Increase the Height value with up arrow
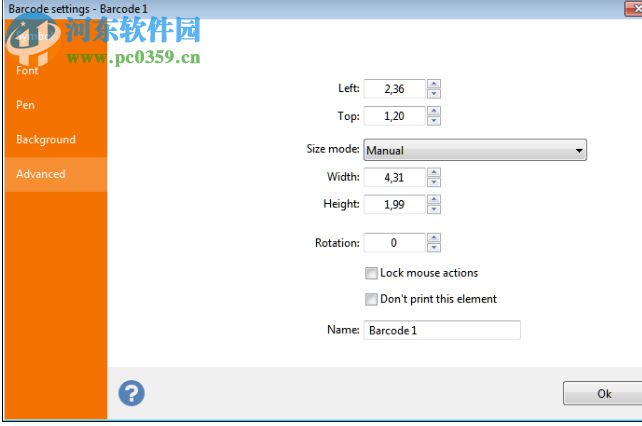Image resolution: width=642 pixels, height=426 pixels. pyautogui.click(x=434, y=199)
